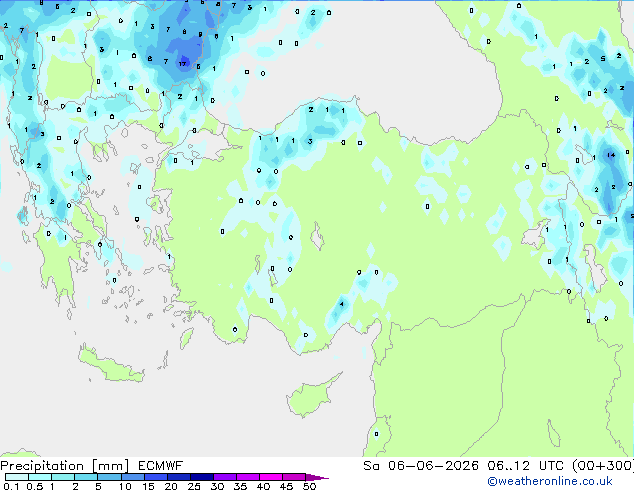Open the weatheronline.co.uk copyright link
Screen dimensions: 634x490
[x=549, y=481]
